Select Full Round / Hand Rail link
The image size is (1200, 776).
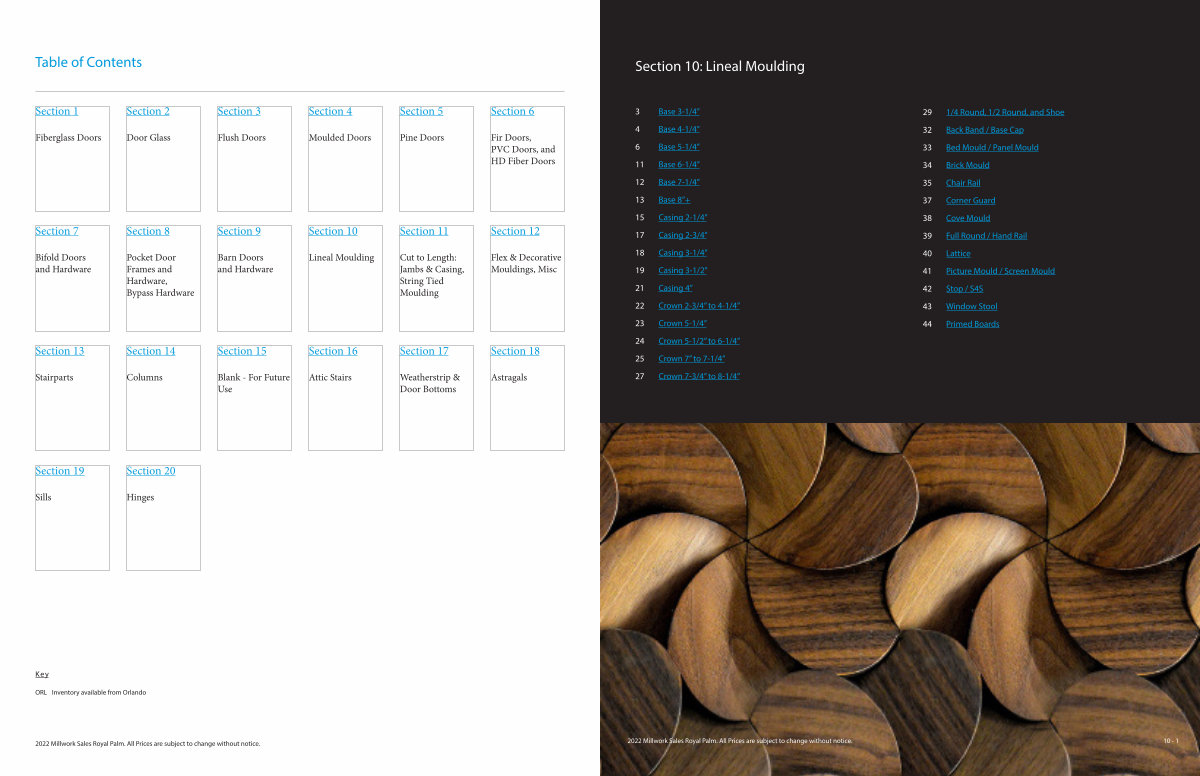click(x=986, y=236)
